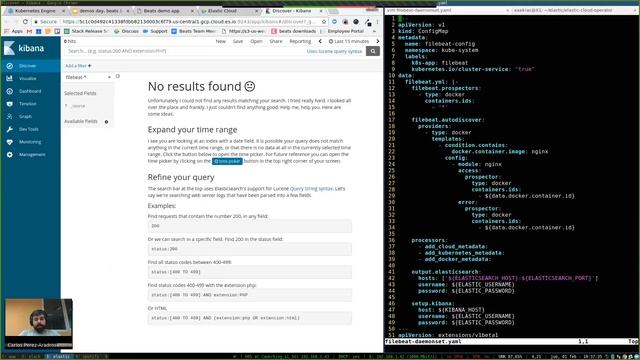Click New in Kibana top menu
This screenshot has width=640, height=360.
(220, 41)
